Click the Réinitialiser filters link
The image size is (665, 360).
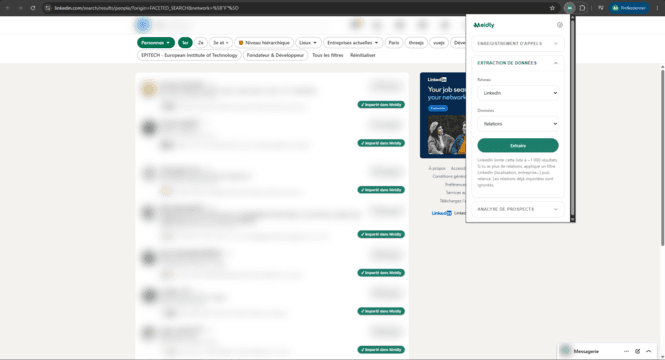(363, 55)
